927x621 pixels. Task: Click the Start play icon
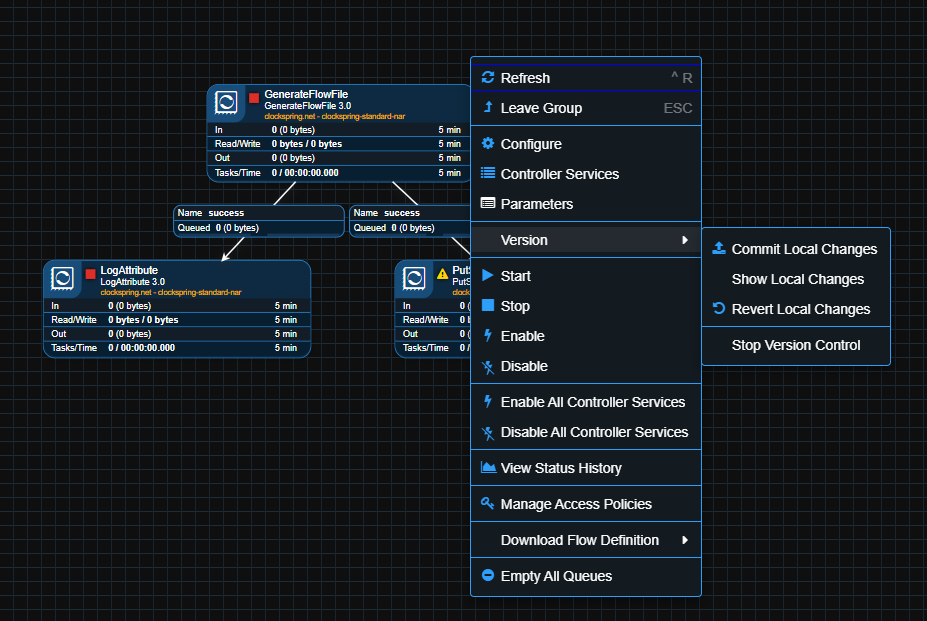click(x=488, y=276)
